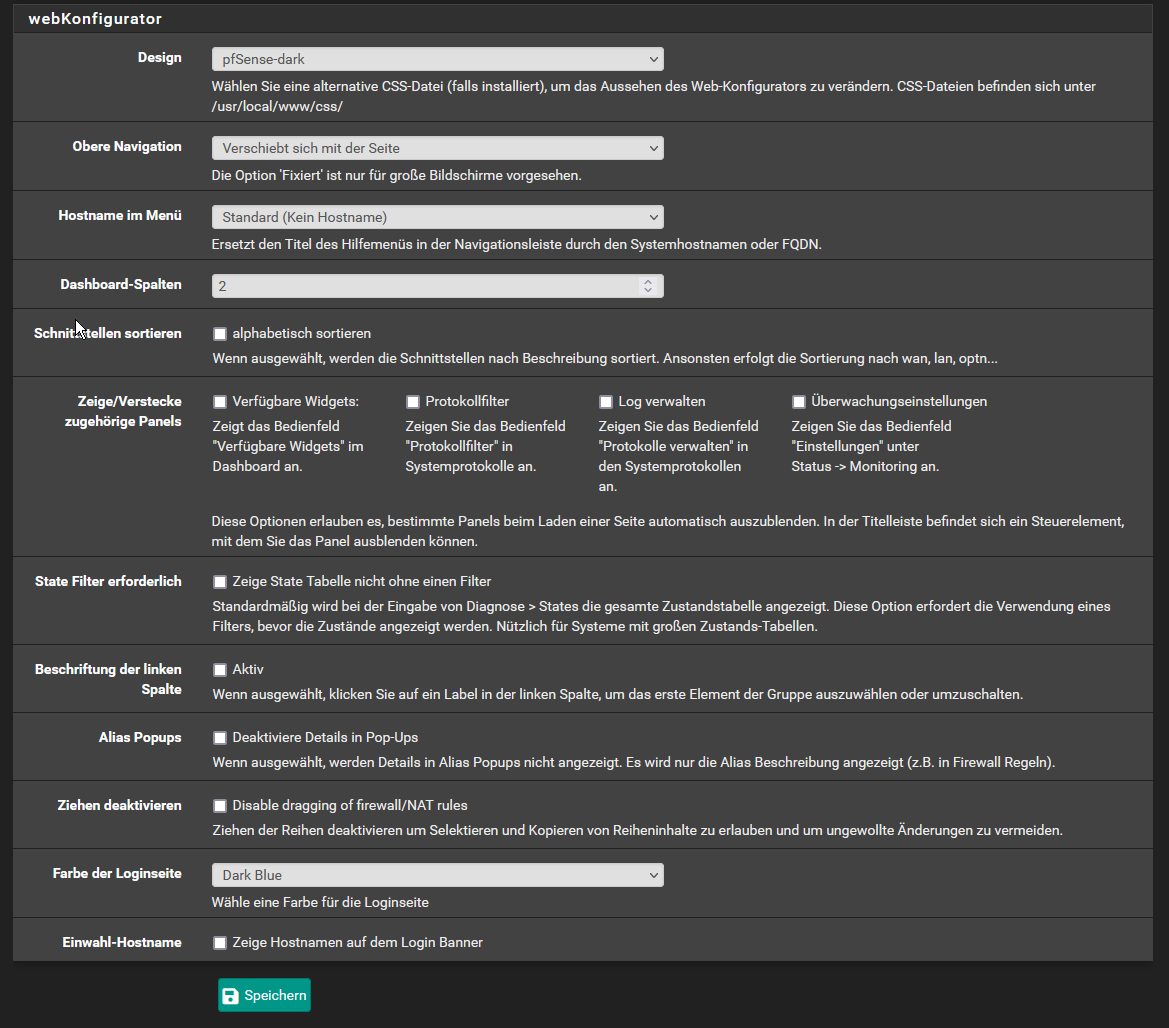Click the Dashboard-Spalten stepper arrows
Screen dimensions: 1169x1028
coord(648,286)
